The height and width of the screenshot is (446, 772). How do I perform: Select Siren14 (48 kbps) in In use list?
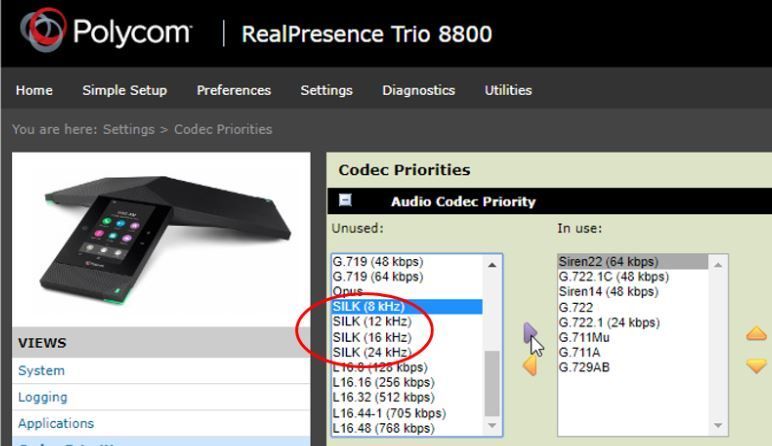tap(633, 291)
